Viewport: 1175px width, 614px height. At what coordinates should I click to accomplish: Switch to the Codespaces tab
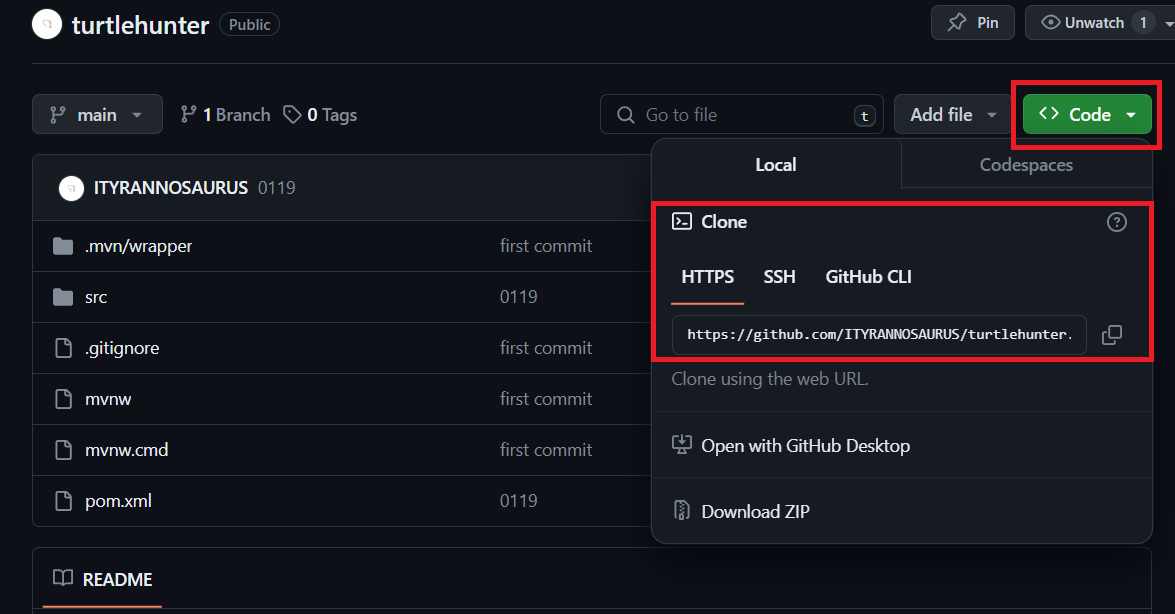(1026, 164)
